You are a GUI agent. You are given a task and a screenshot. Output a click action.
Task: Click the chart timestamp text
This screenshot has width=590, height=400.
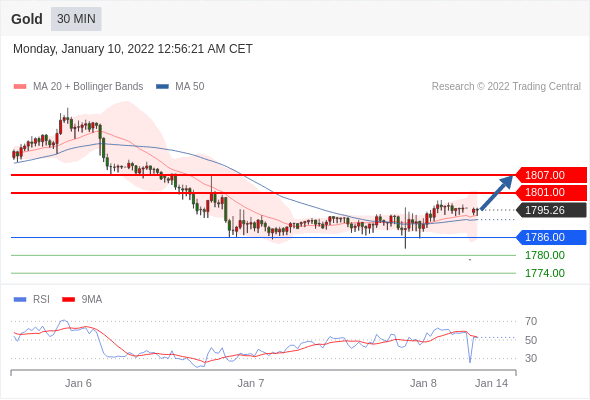(x=133, y=49)
